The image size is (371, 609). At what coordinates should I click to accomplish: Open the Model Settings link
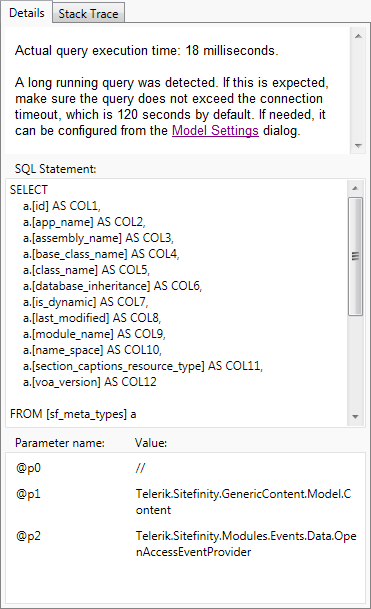click(x=215, y=130)
